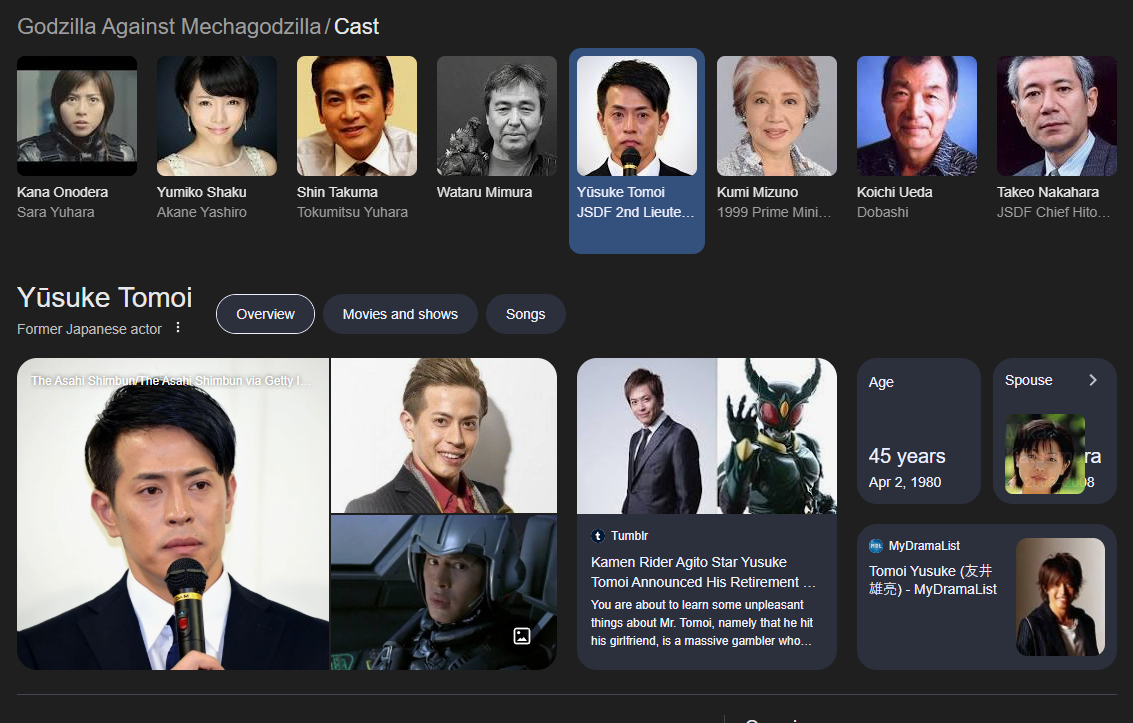The width and height of the screenshot is (1133, 723).
Task: Select the Overview tab
Action: 265,314
